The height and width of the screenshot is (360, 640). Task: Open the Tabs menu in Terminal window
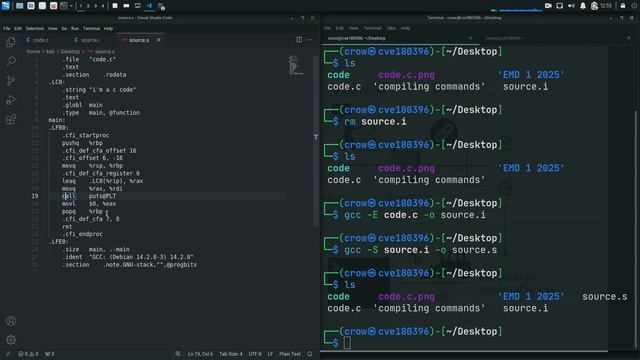coord(391,28)
